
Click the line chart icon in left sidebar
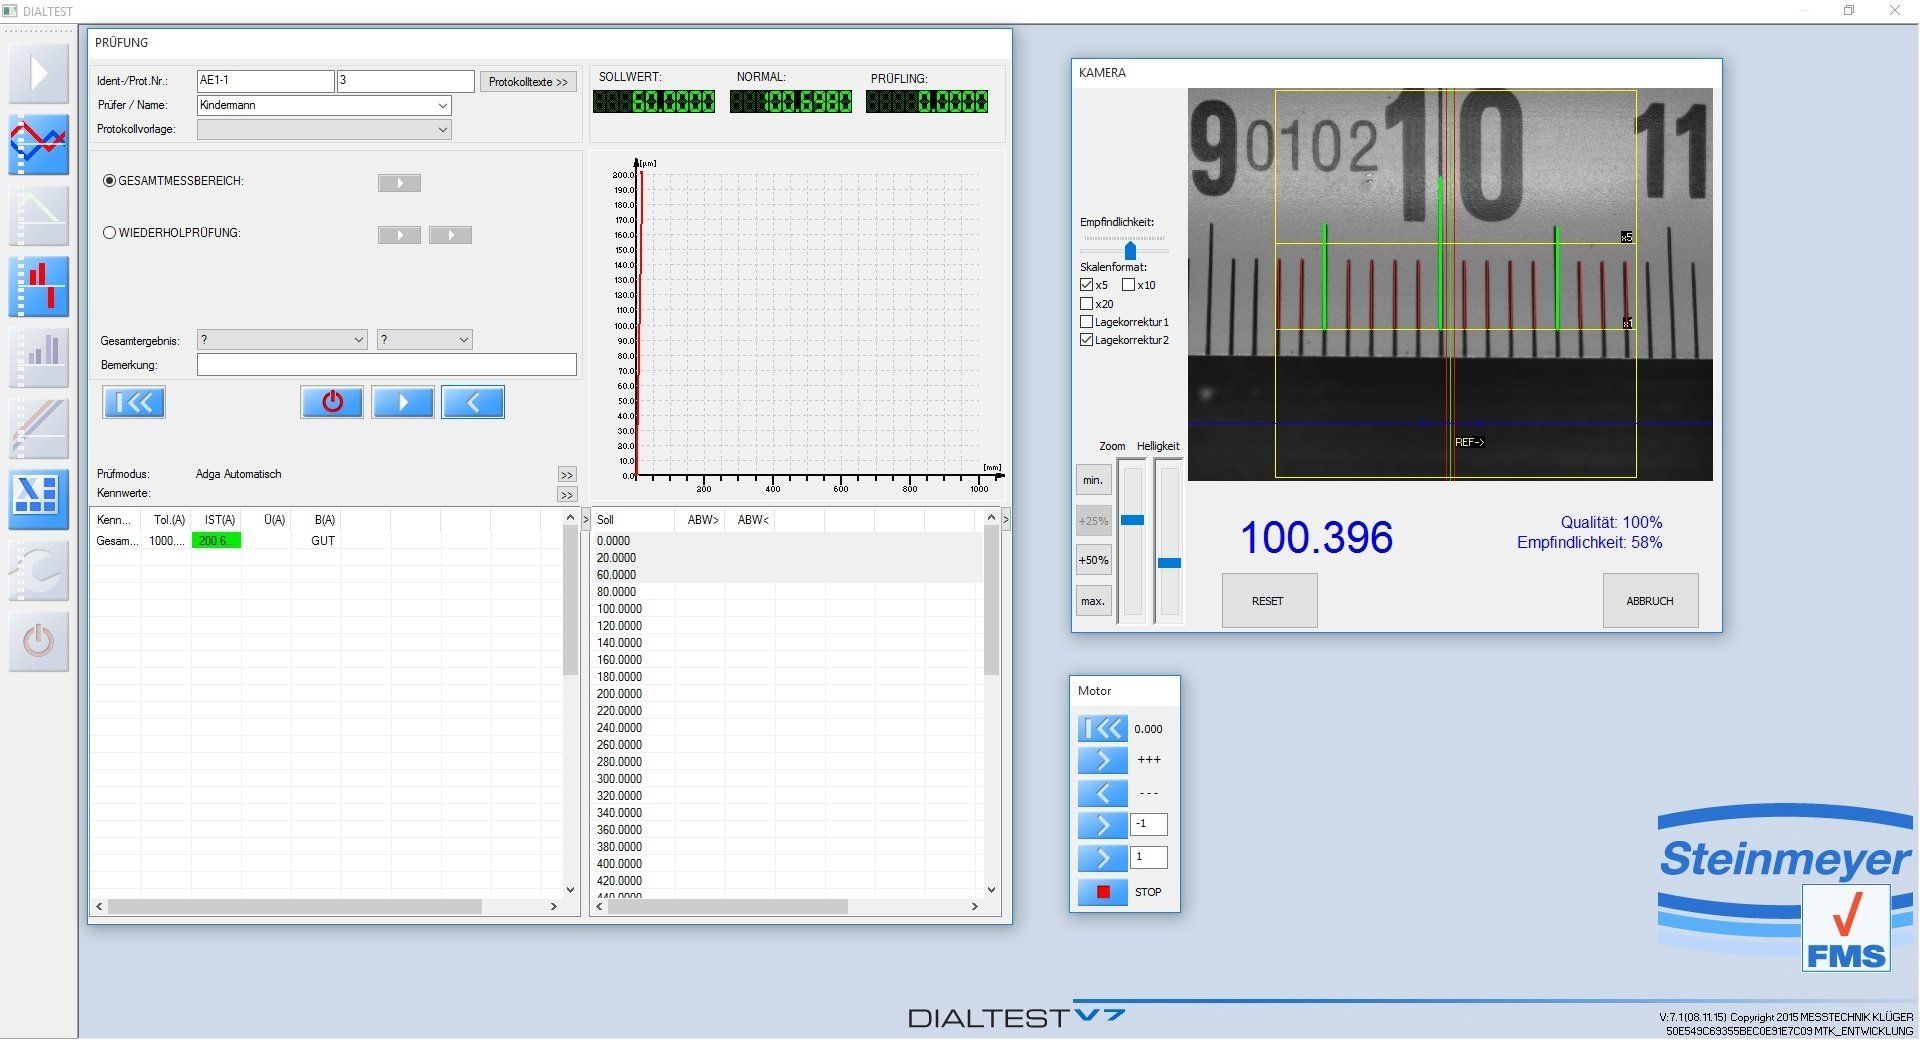[x=38, y=145]
